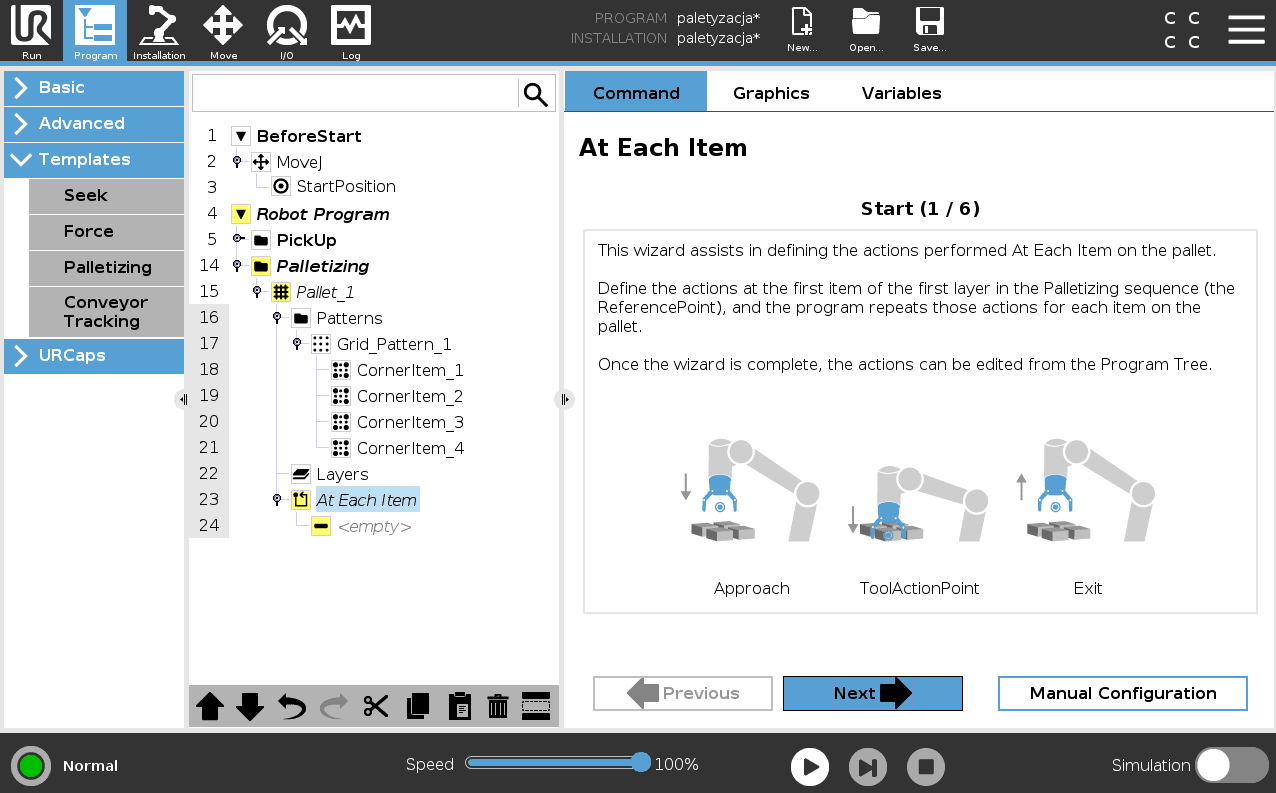Insert a Conveyor Tracking template
1276x793 pixels.
click(x=106, y=312)
